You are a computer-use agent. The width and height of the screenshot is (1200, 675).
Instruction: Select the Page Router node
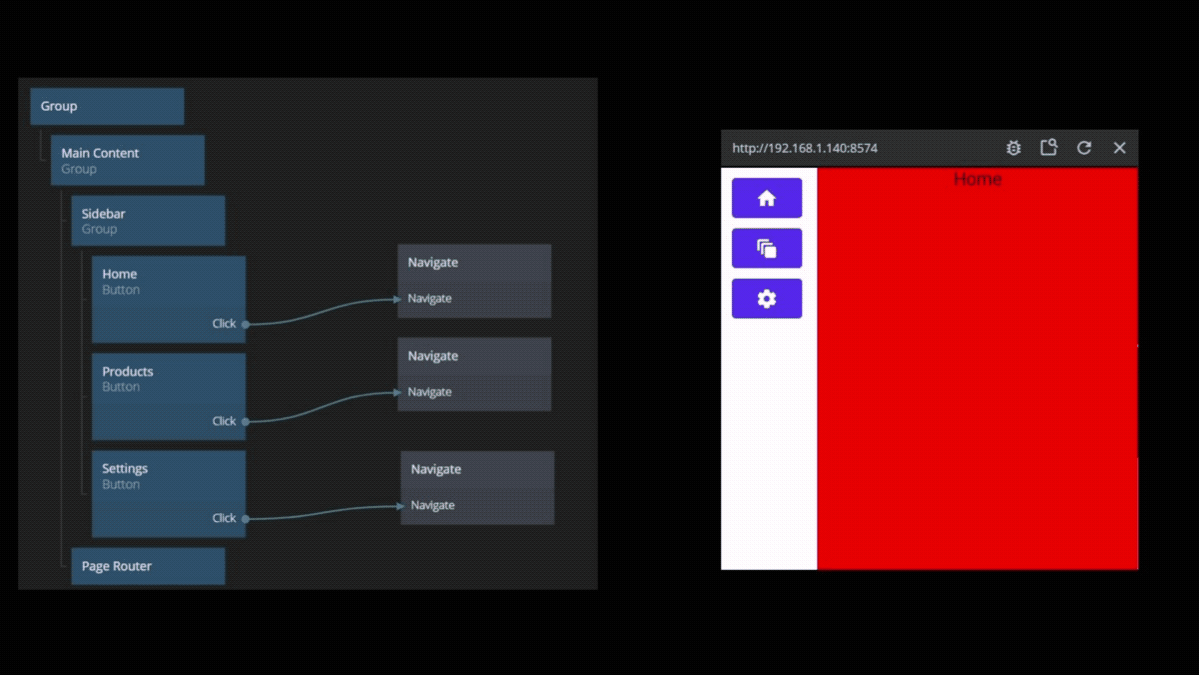click(147, 566)
